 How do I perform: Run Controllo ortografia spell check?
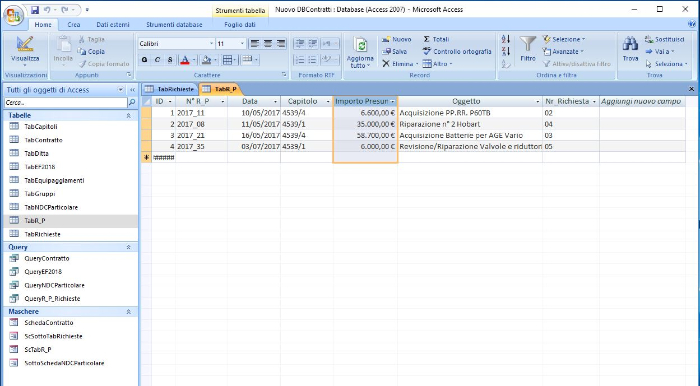[457, 51]
